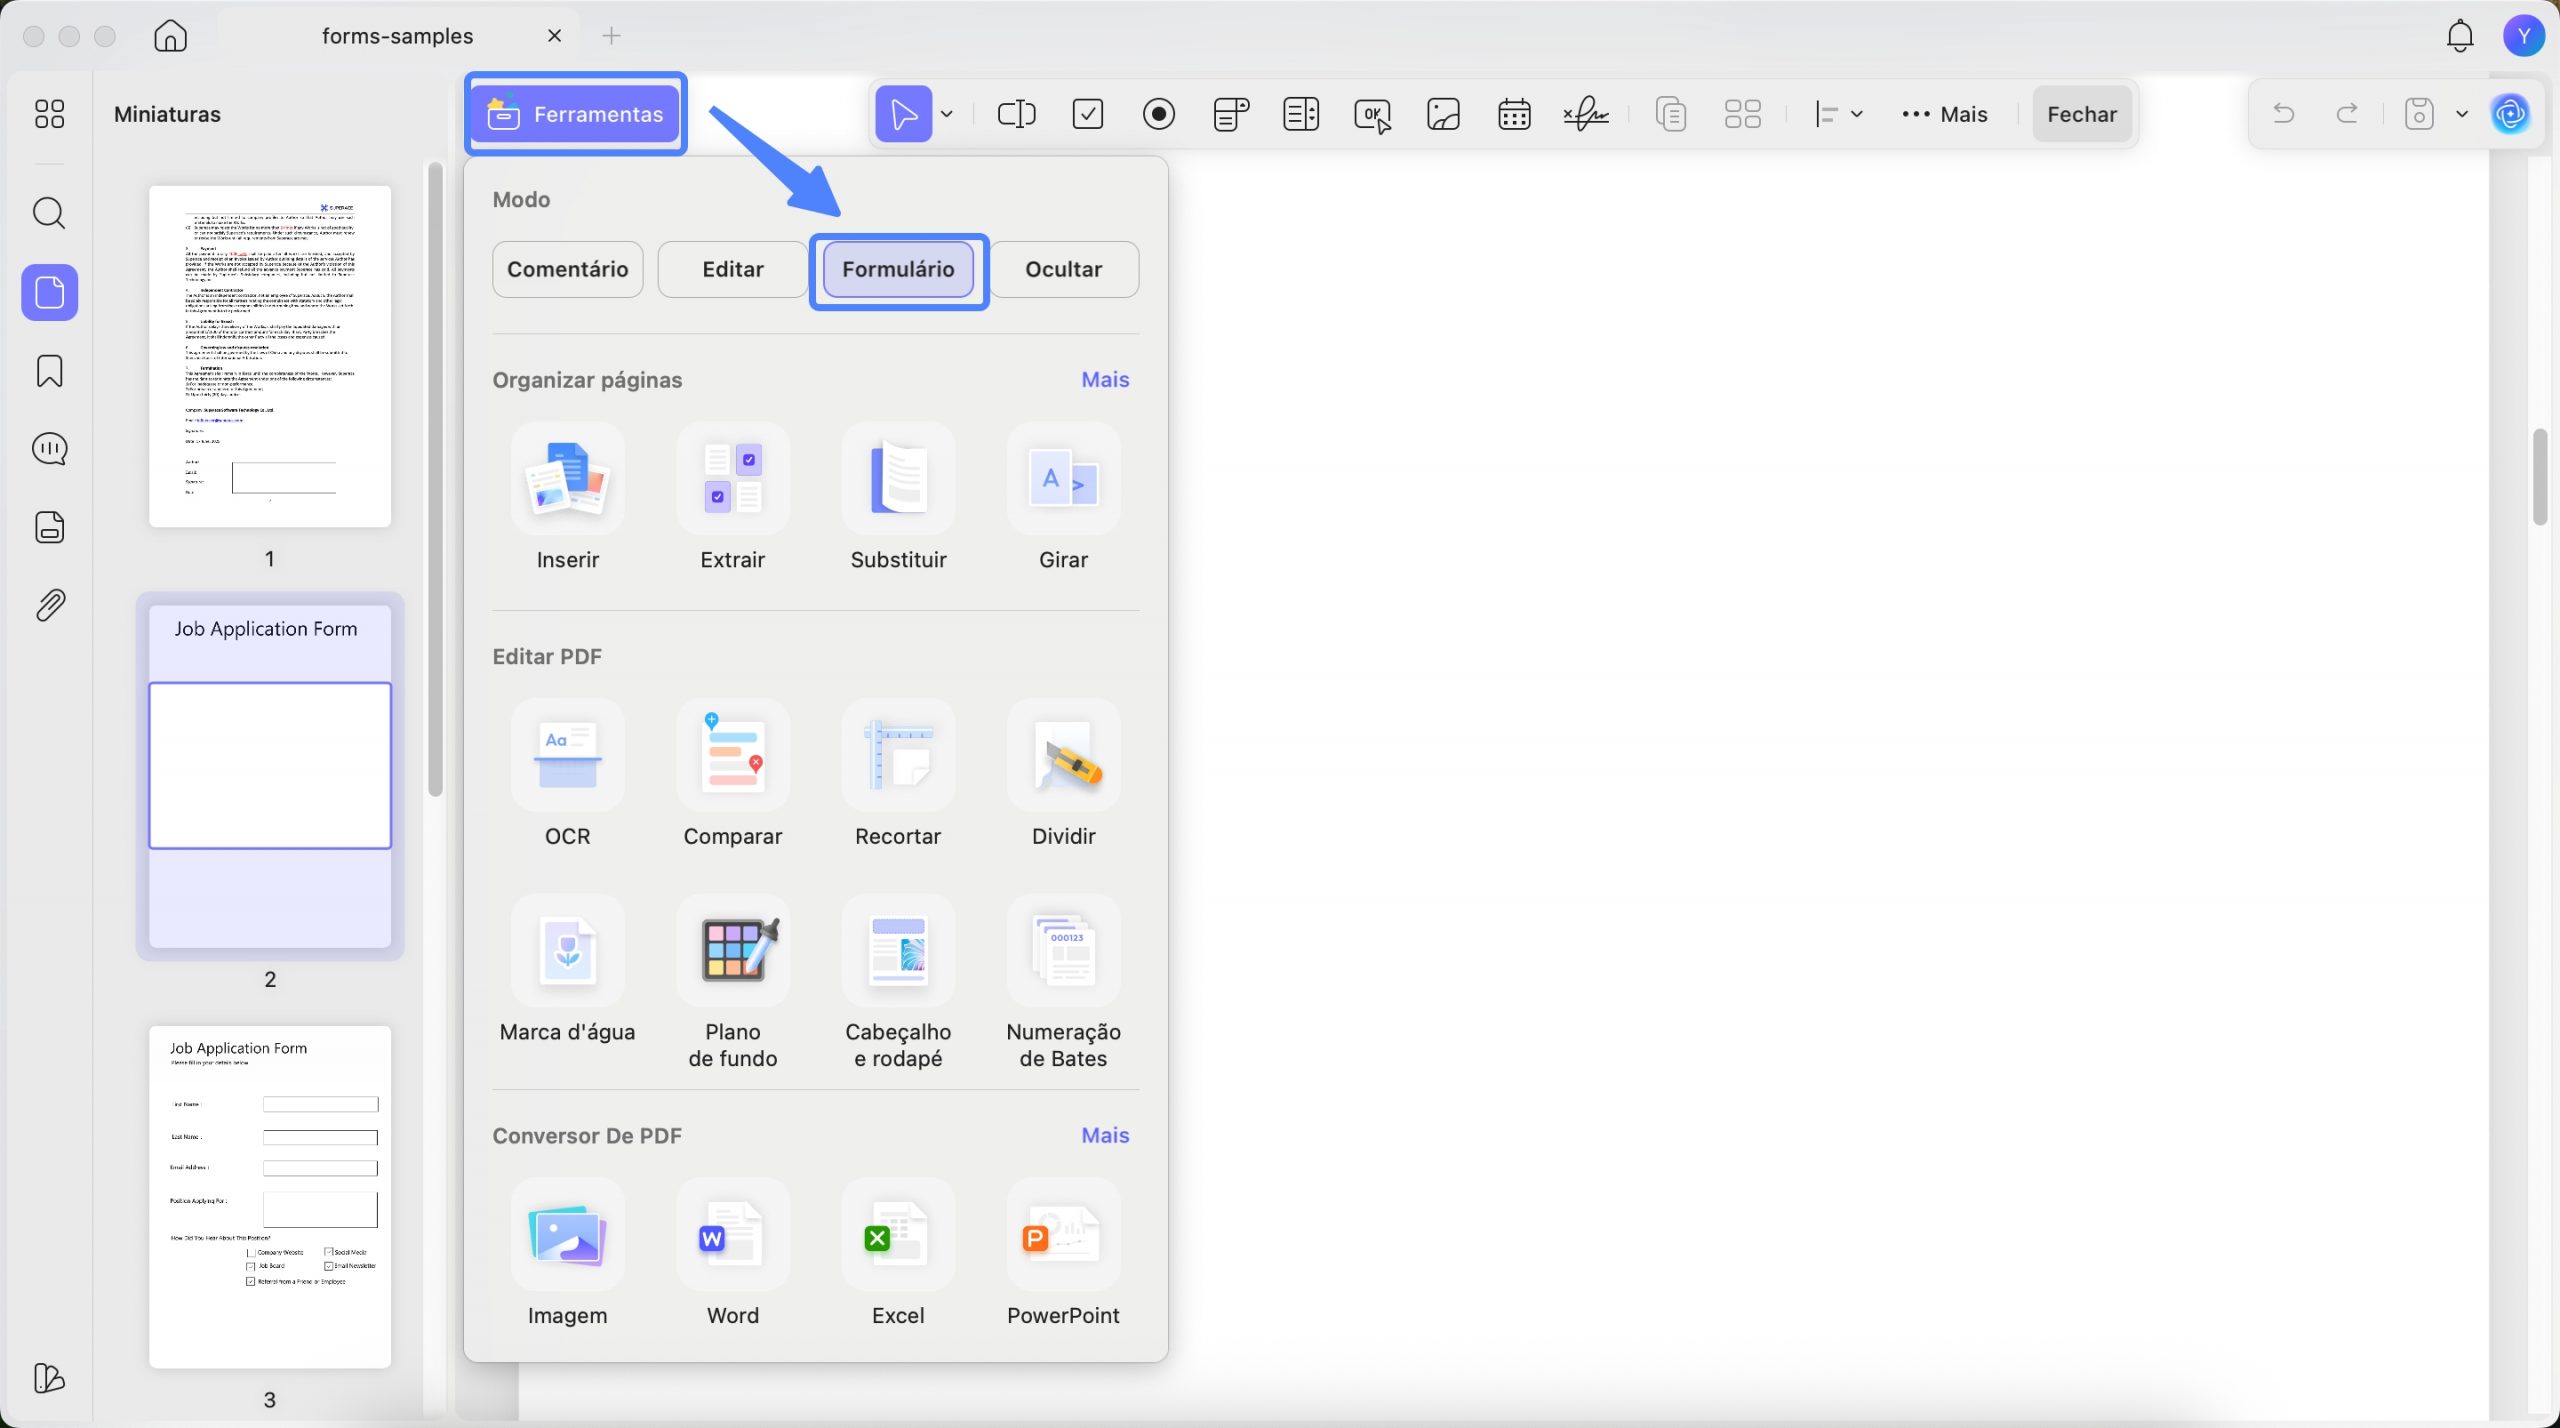Screen dimensions: 2560x1428
Task: Choose Substituir pages tool
Action: 898,497
